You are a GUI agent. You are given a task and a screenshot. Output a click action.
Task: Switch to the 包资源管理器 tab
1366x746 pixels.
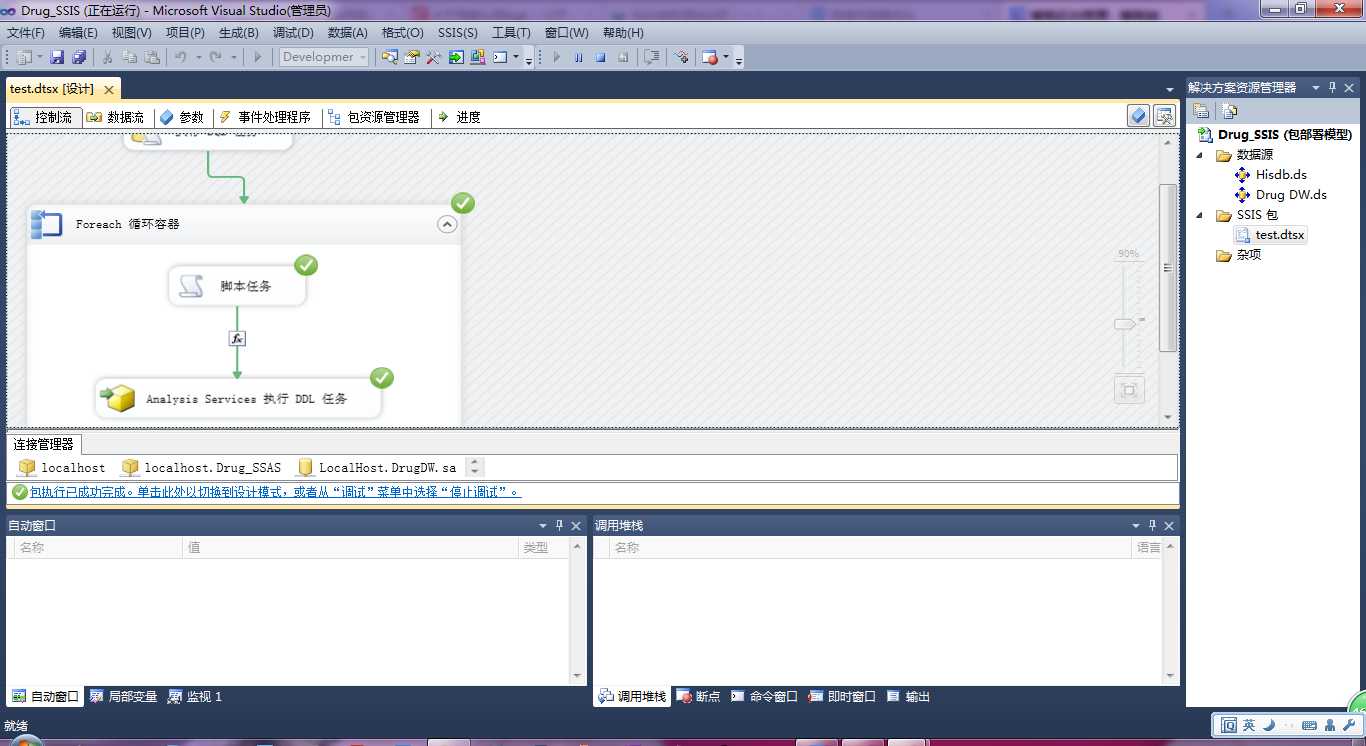coord(374,117)
